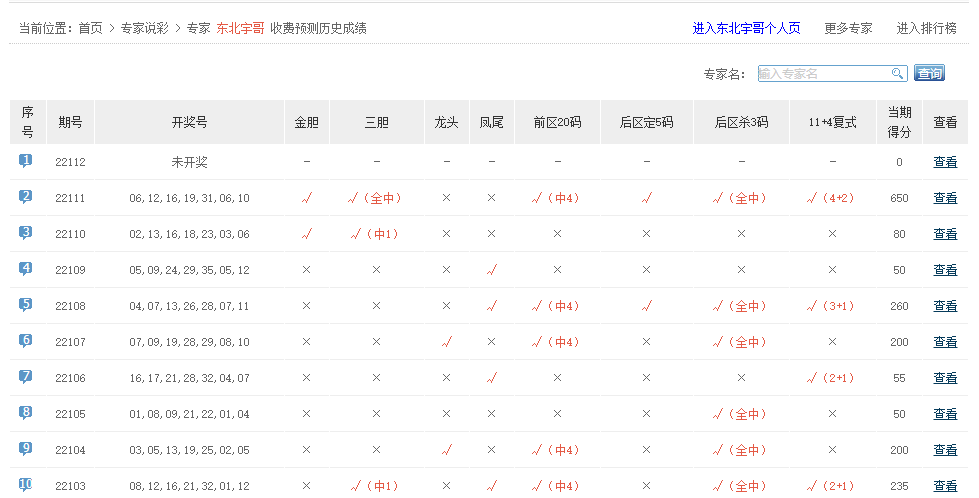Viewport: 979px width, 498px height.
Task: Open 查看 link for period 22108
Action: 944,306
